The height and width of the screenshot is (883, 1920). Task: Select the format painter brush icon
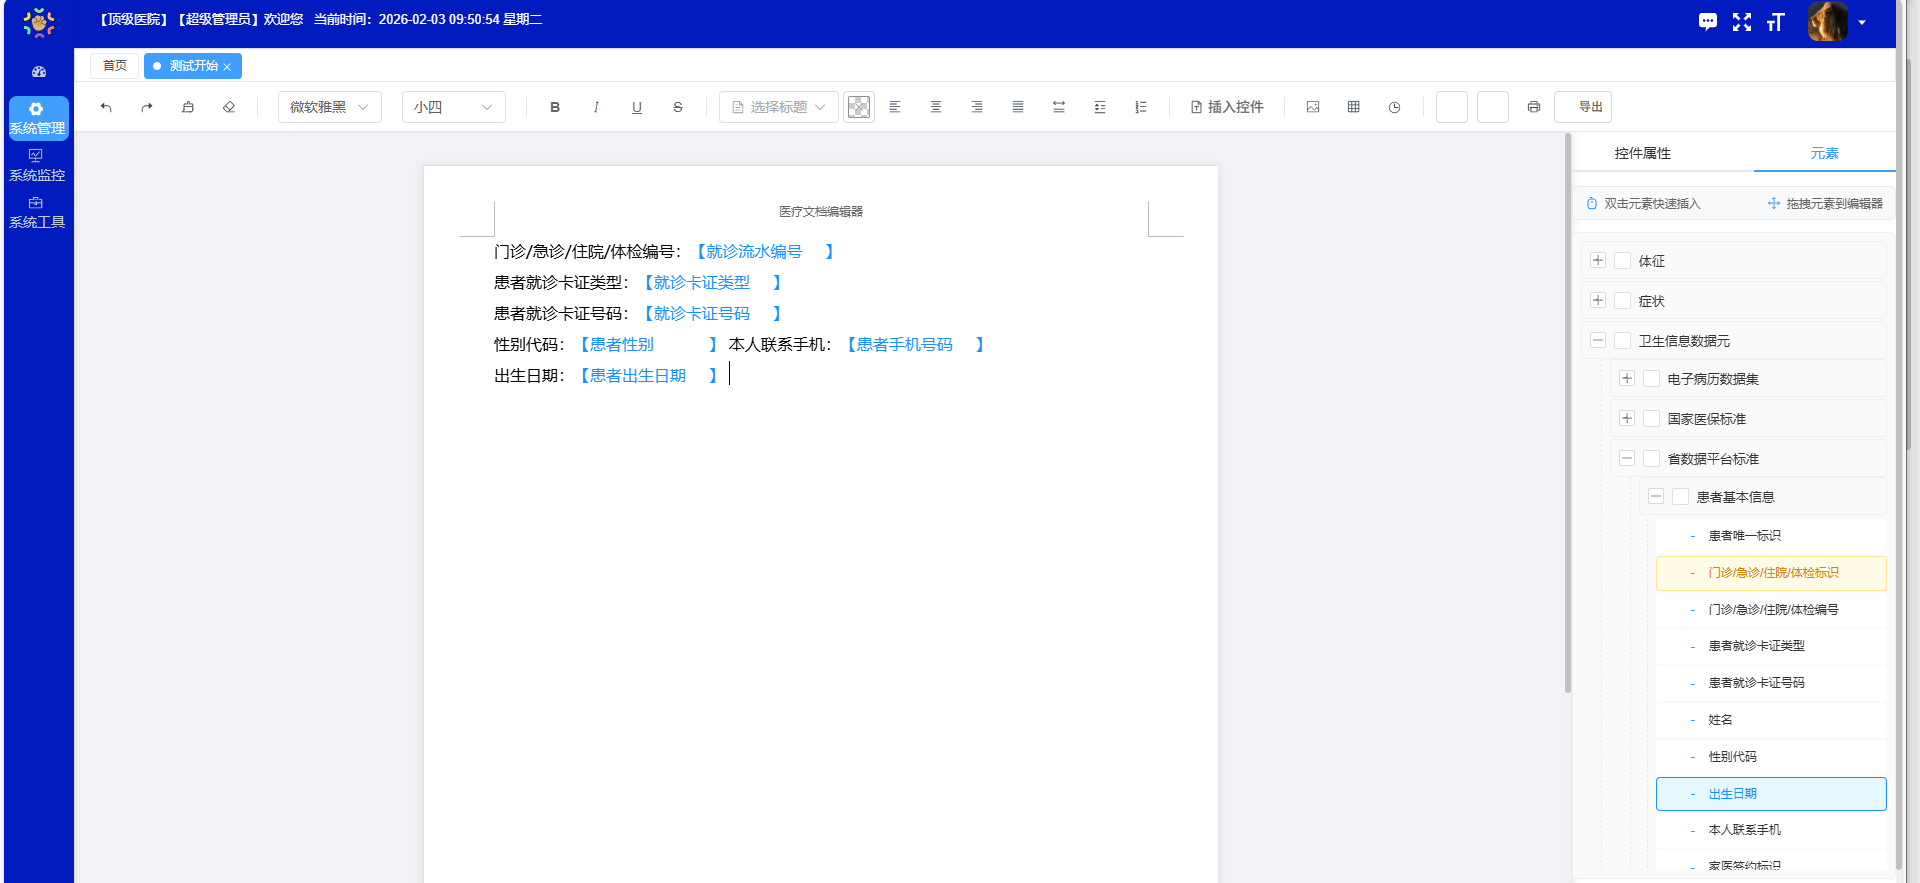pos(188,107)
